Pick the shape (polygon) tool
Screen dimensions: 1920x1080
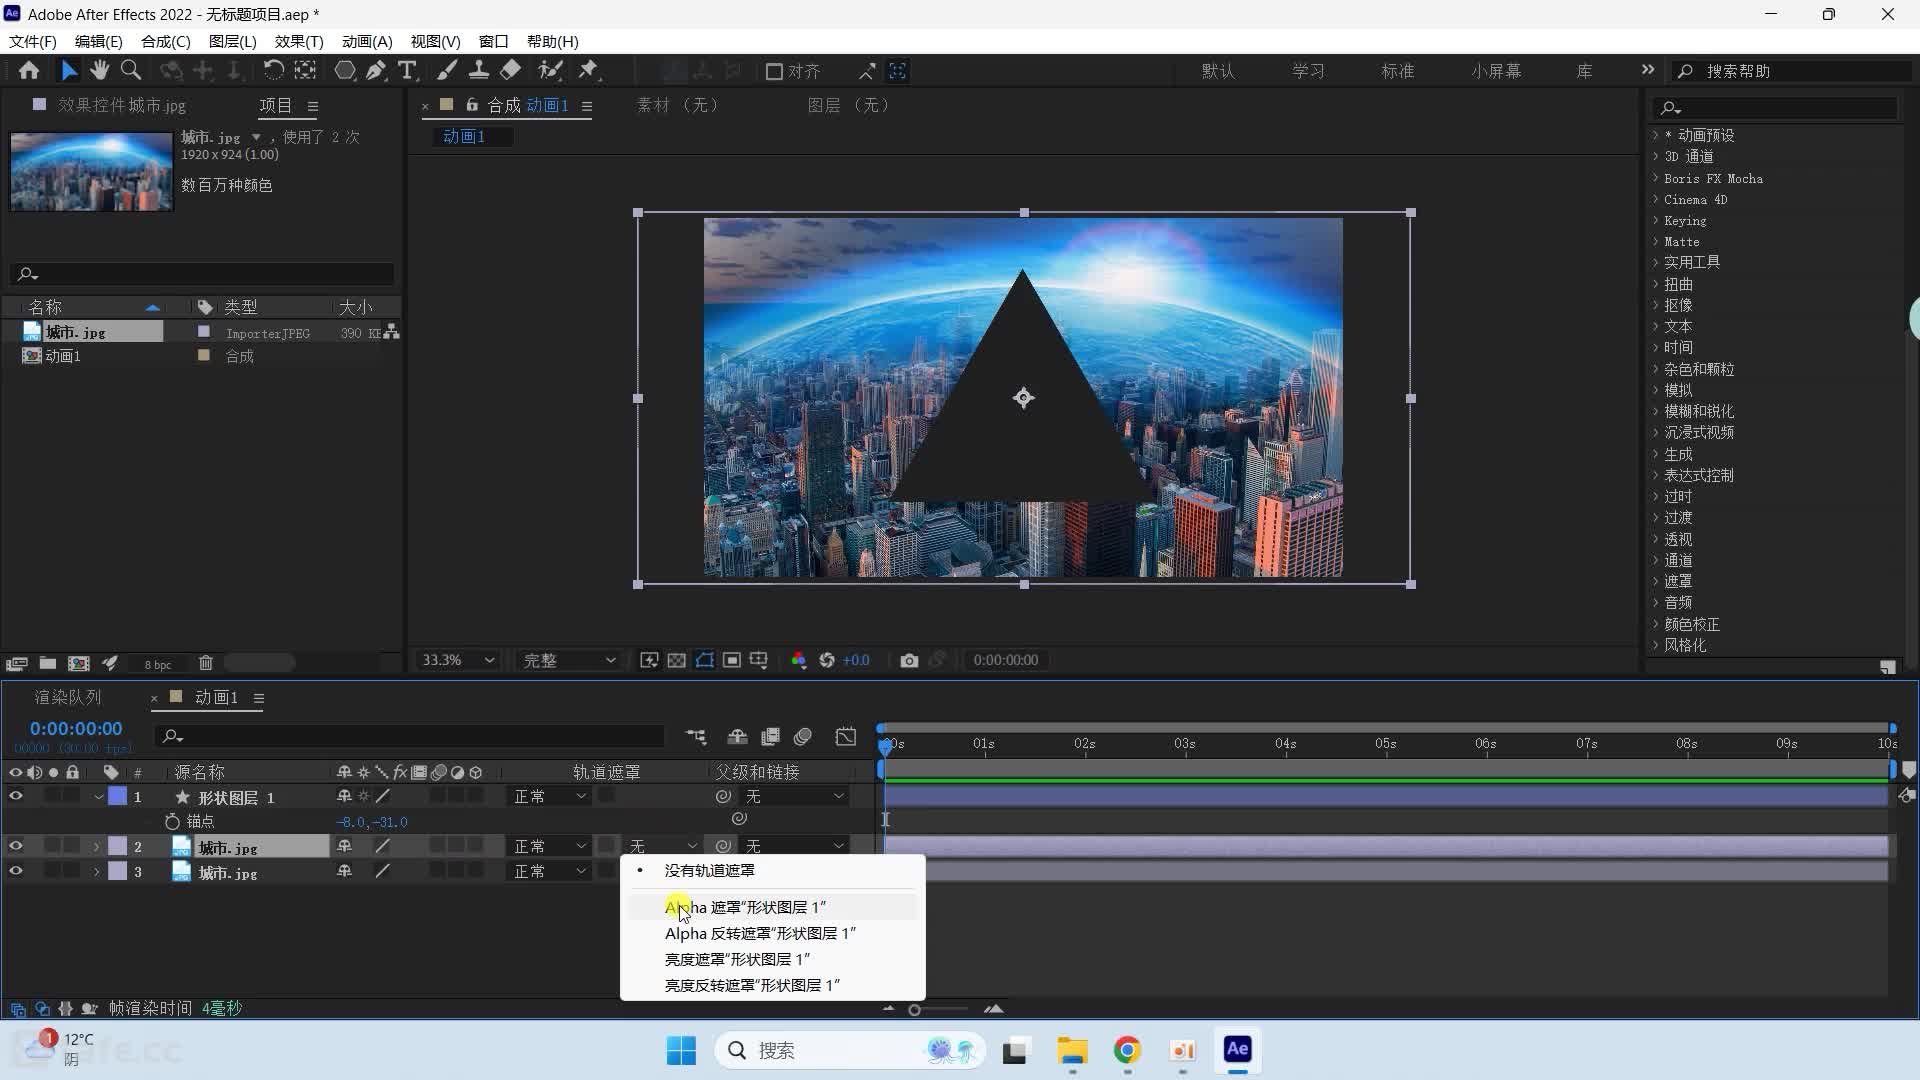click(344, 71)
